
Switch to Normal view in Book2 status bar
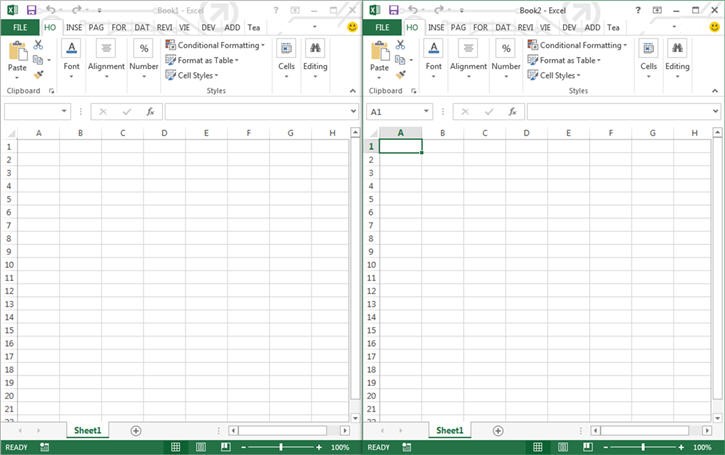[538, 447]
